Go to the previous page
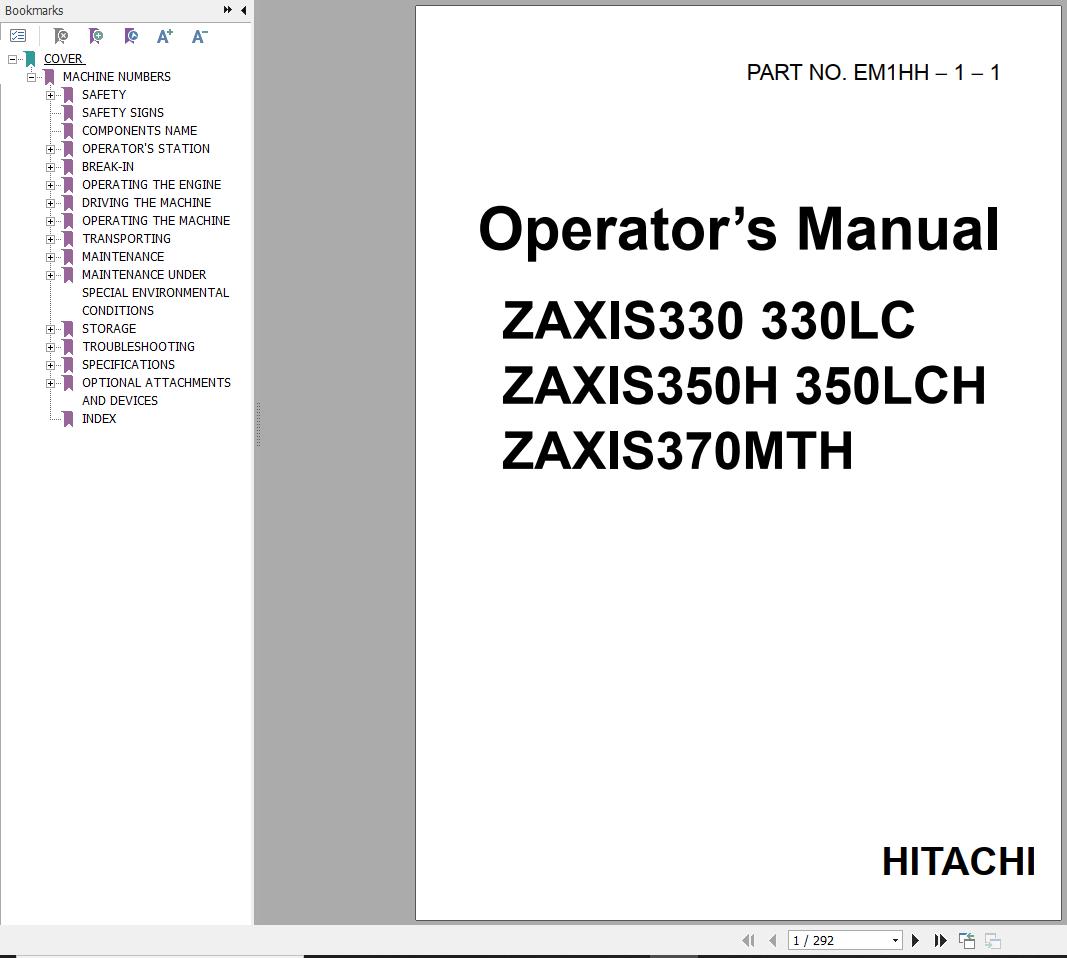 (772, 940)
